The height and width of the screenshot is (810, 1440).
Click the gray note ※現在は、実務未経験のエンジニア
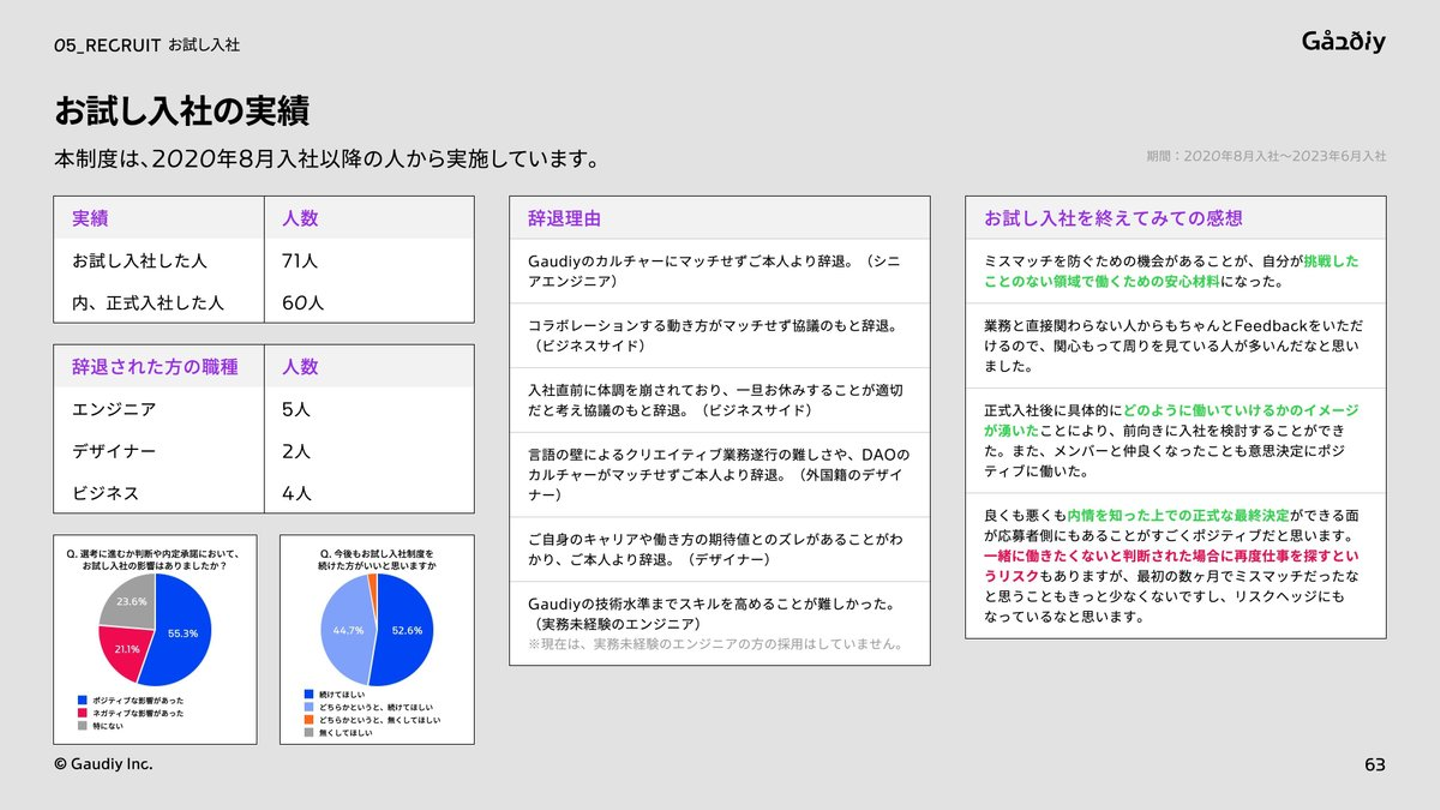pos(715,644)
